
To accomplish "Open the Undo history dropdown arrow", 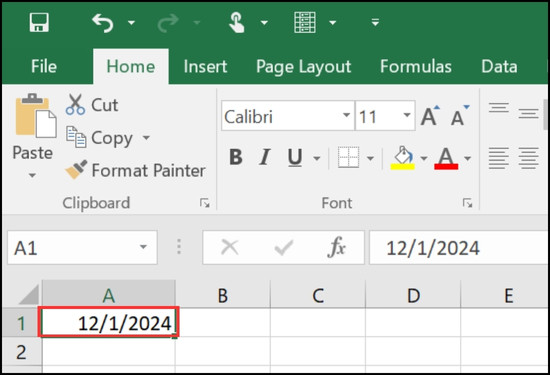I will [x=131, y=23].
